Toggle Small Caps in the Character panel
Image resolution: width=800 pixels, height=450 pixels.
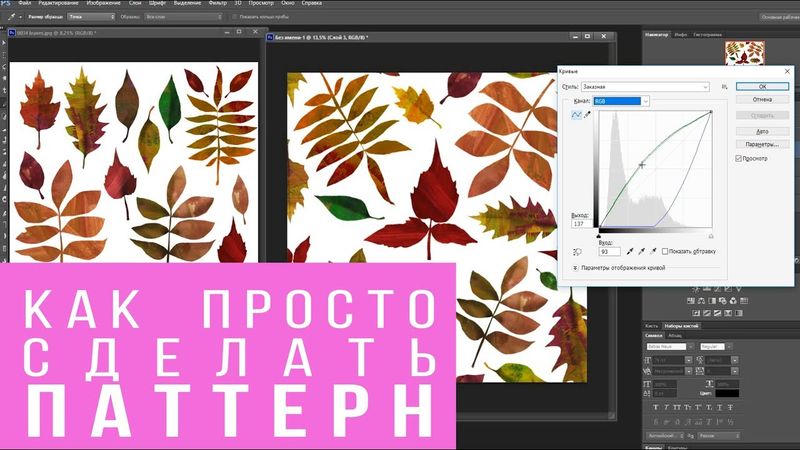687,407
